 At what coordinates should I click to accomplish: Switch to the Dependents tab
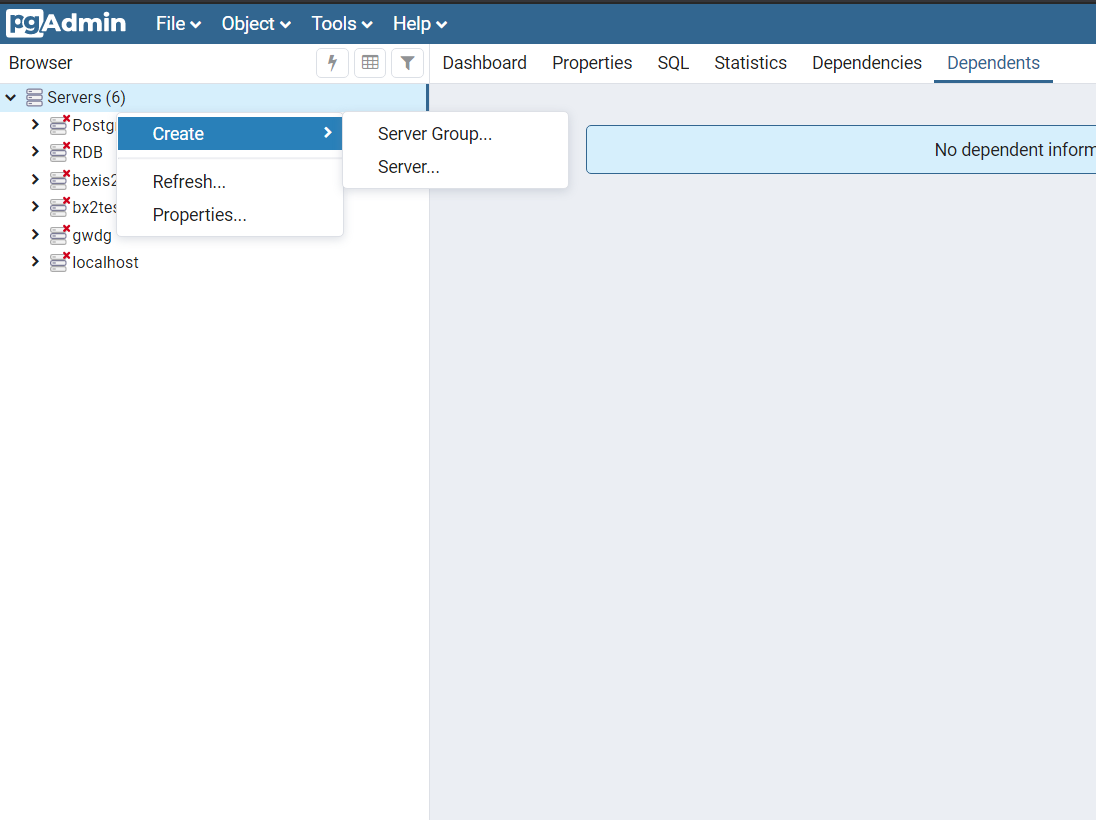pyautogui.click(x=993, y=63)
